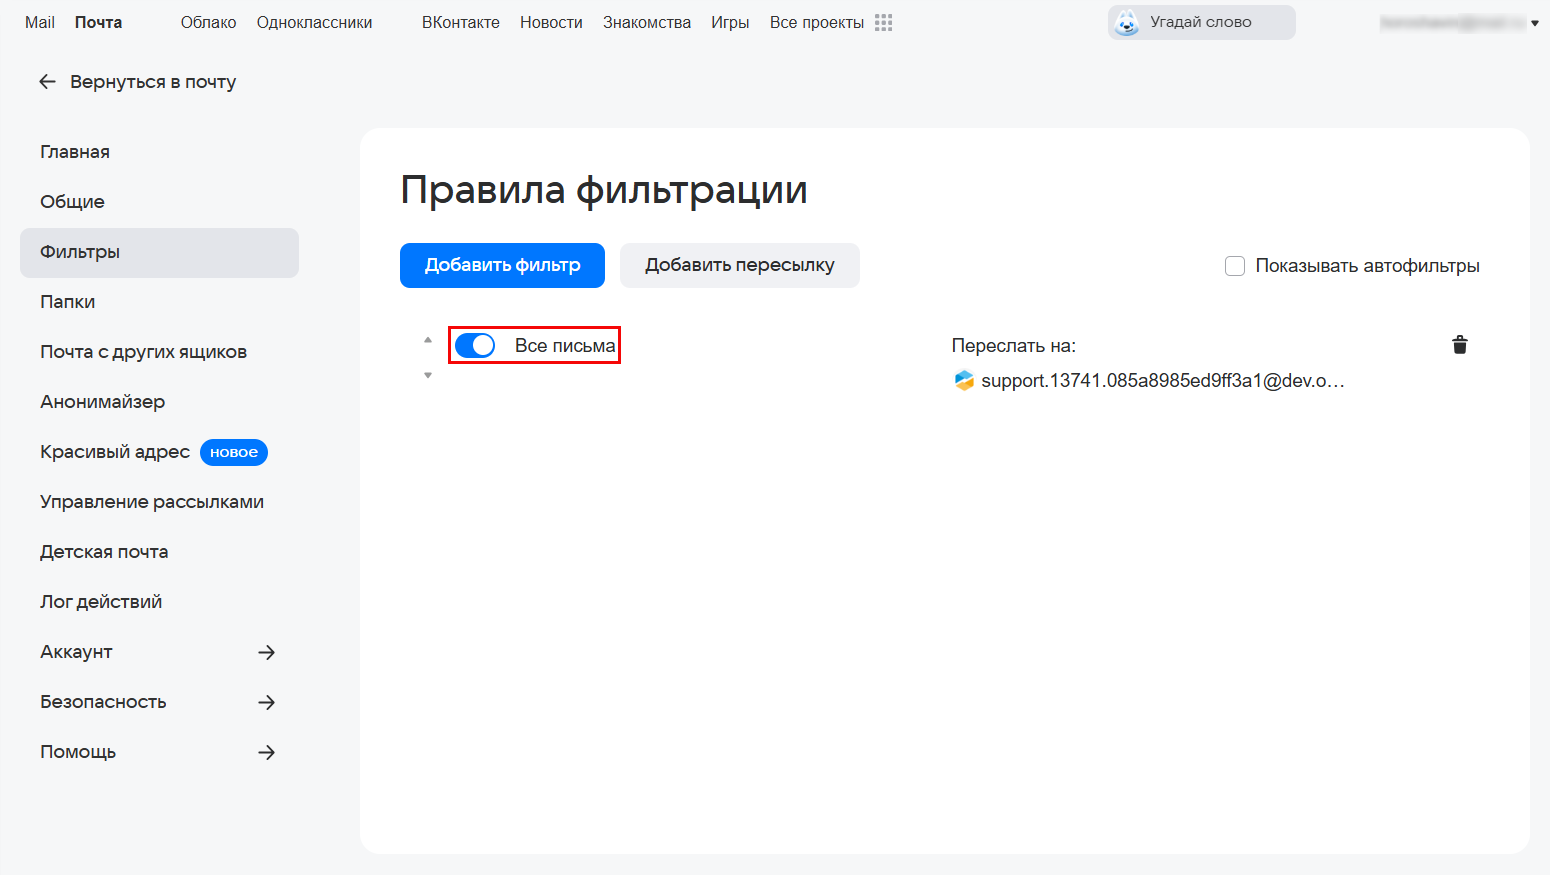Viewport: 1550px width, 875px height.
Task: Delete the forwarding filter with trash icon
Action: (1459, 345)
